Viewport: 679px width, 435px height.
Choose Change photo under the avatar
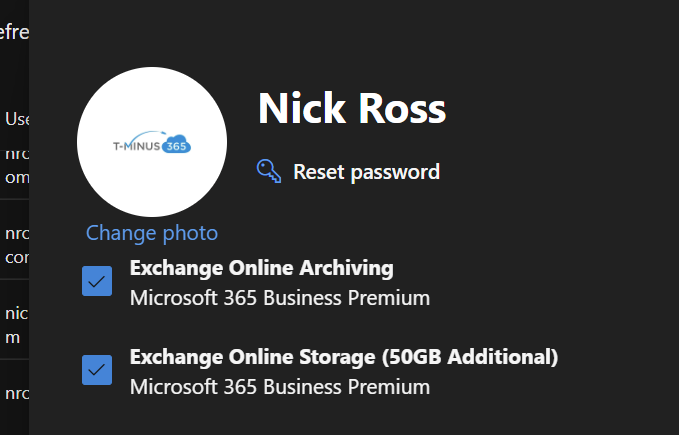pos(152,233)
